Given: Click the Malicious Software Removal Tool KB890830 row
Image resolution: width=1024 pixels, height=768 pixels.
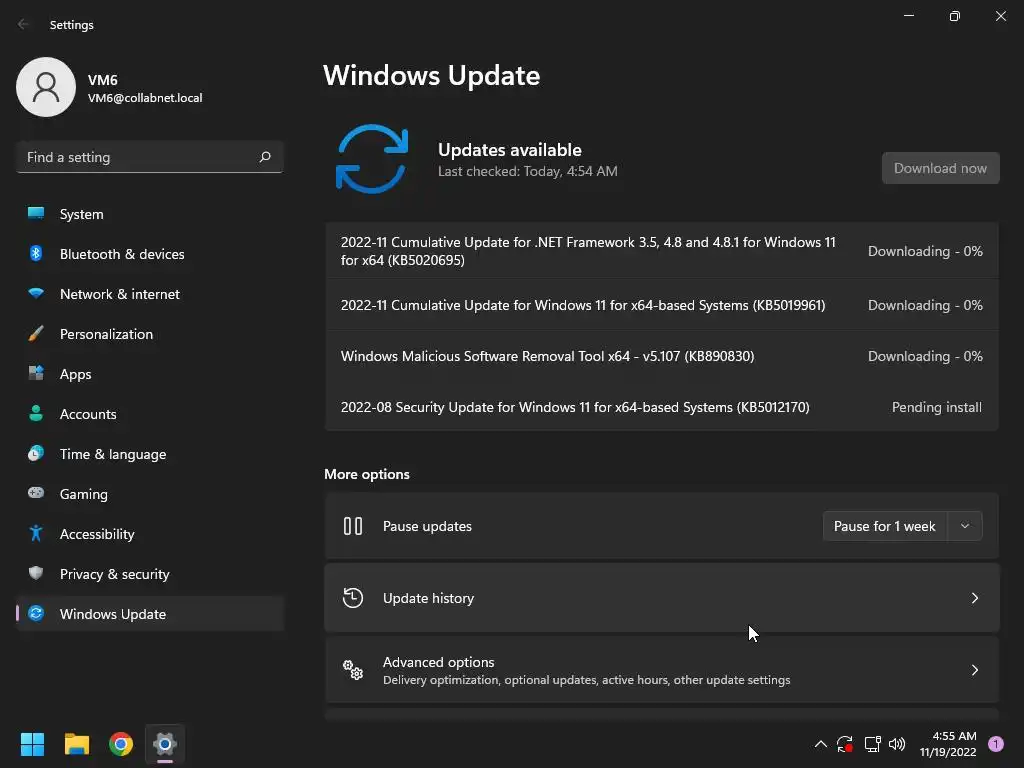Looking at the screenshot, I should click(x=662, y=356).
